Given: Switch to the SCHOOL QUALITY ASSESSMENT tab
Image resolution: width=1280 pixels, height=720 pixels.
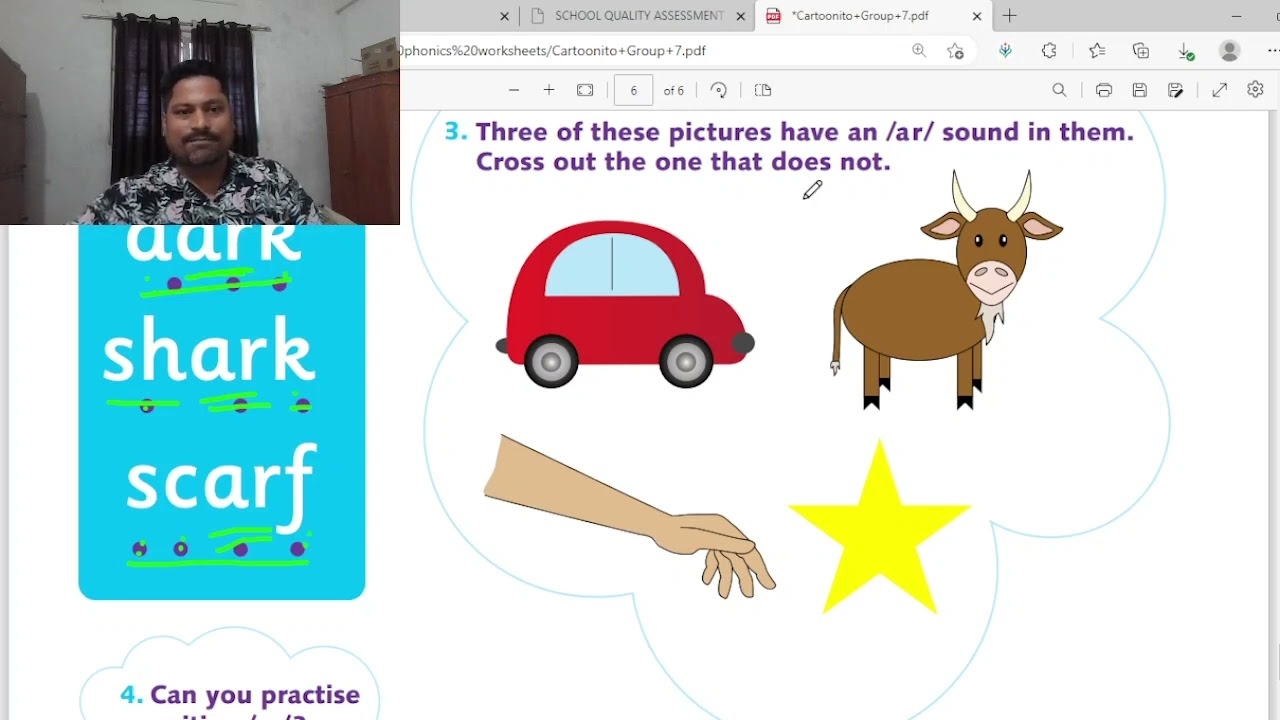Looking at the screenshot, I should point(637,16).
